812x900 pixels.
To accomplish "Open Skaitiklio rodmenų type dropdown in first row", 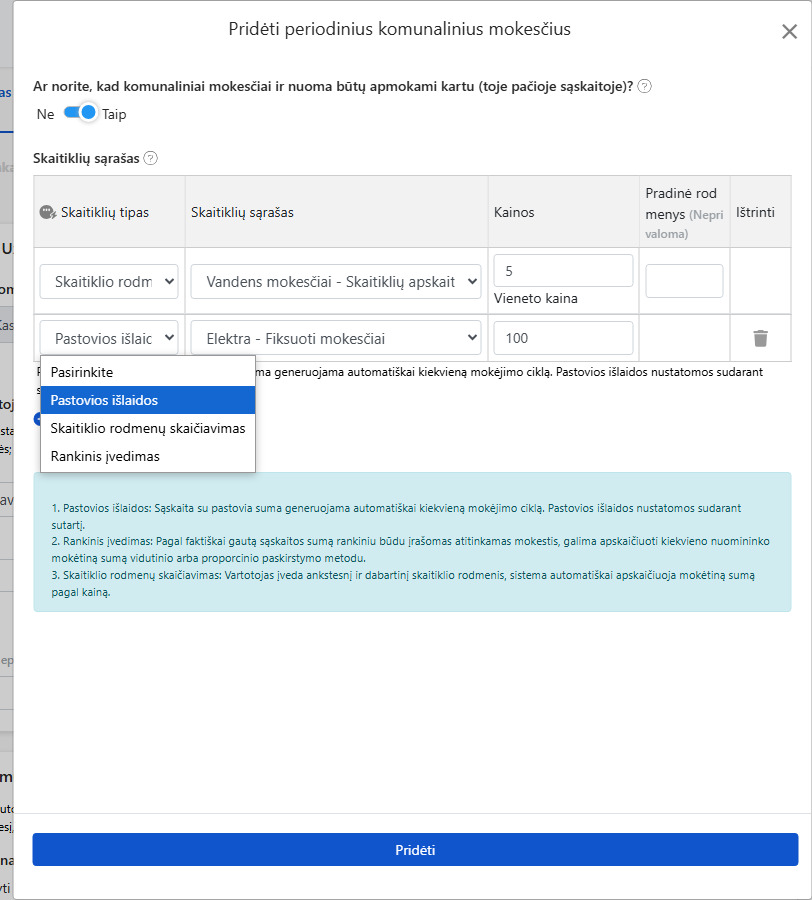I will coord(109,281).
